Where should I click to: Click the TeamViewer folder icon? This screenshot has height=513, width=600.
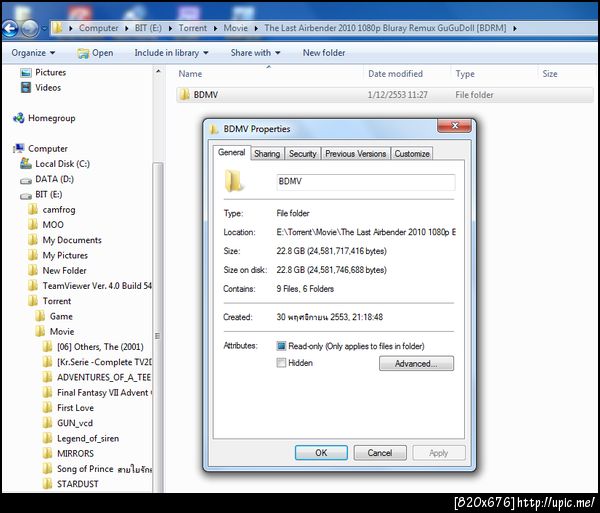pyautogui.click(x=33, y=286)
